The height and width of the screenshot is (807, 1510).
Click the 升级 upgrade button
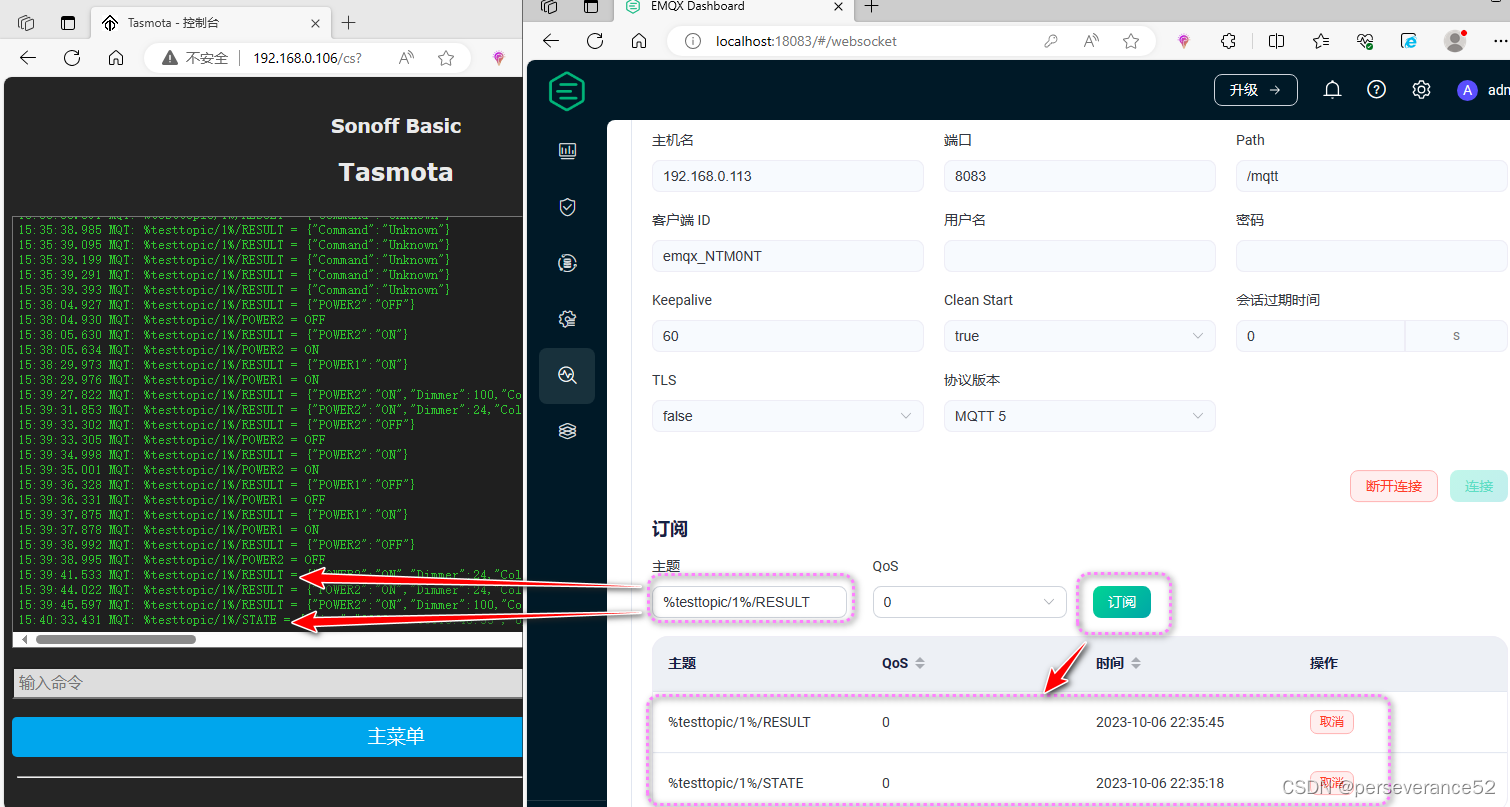1255,90
